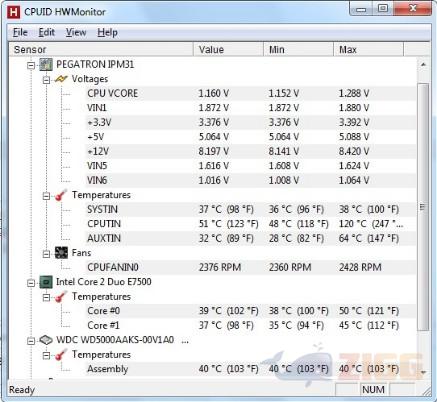437x402 pixels.
Task: Open the View menu
Action: click(76, 32)
